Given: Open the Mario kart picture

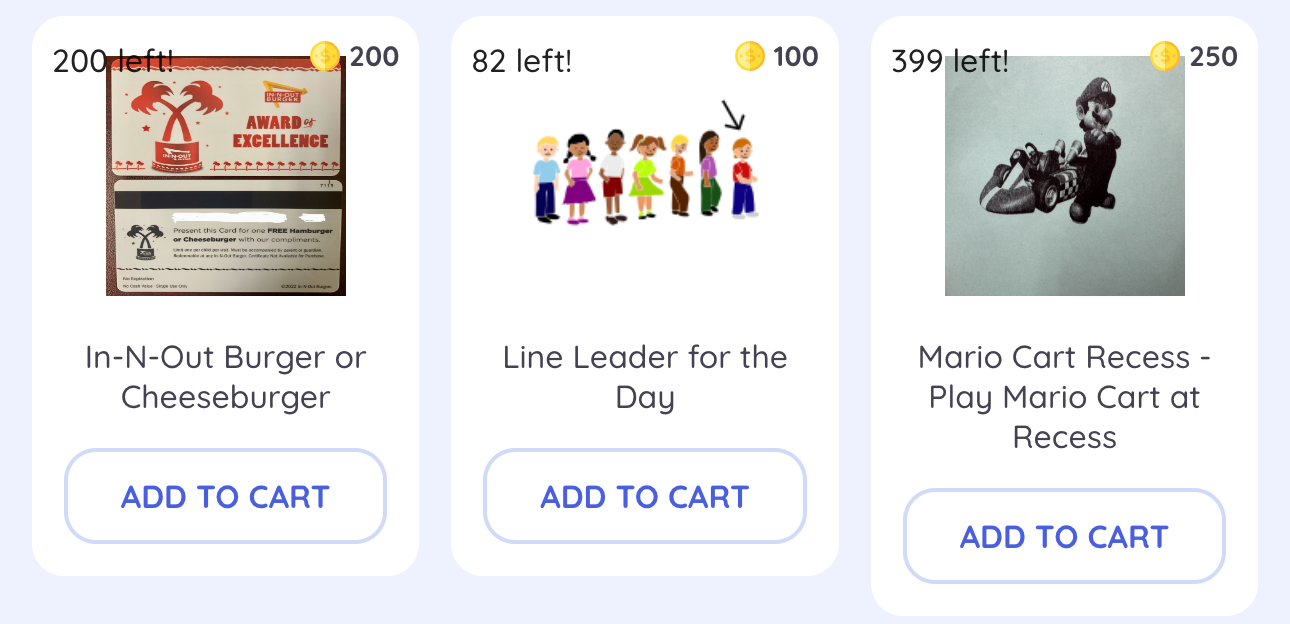Looking at the screenshot, I should pos(1064,176).
